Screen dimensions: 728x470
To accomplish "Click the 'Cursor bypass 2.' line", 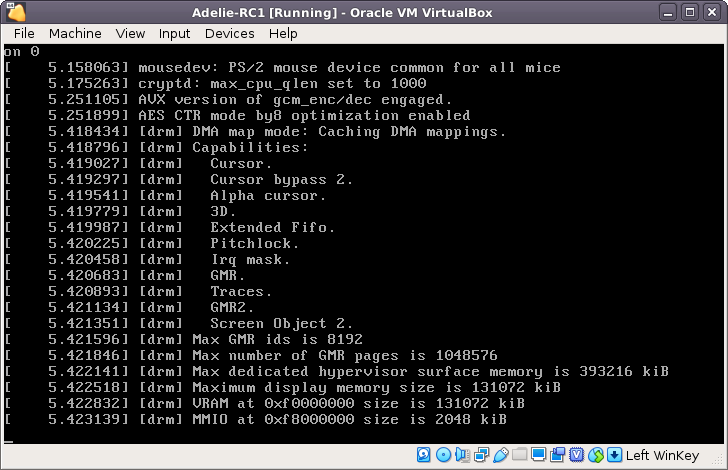I will point(178,179).
